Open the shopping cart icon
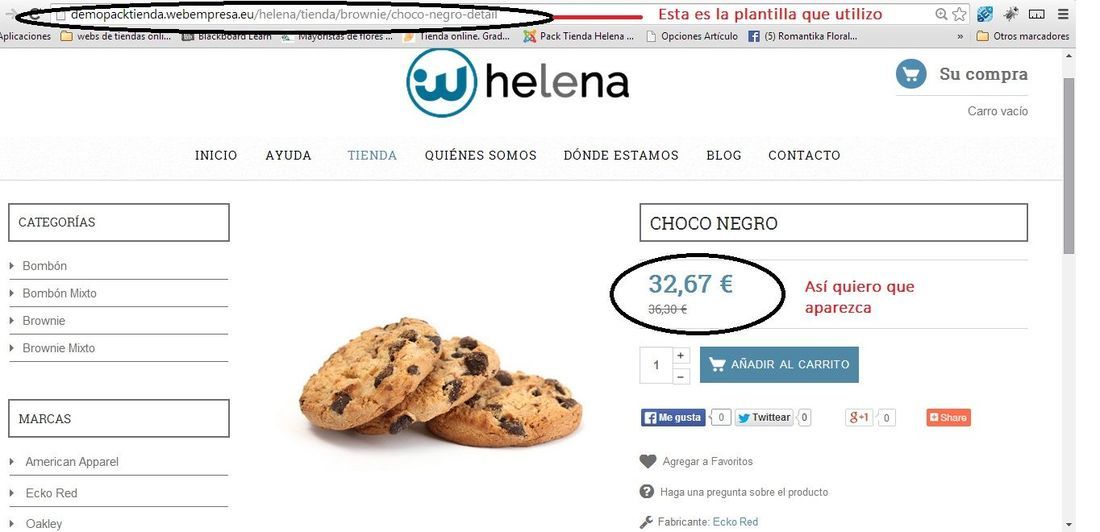This screenshot has height=532, width=1100. pyautogui.click(x=911, y=74)
